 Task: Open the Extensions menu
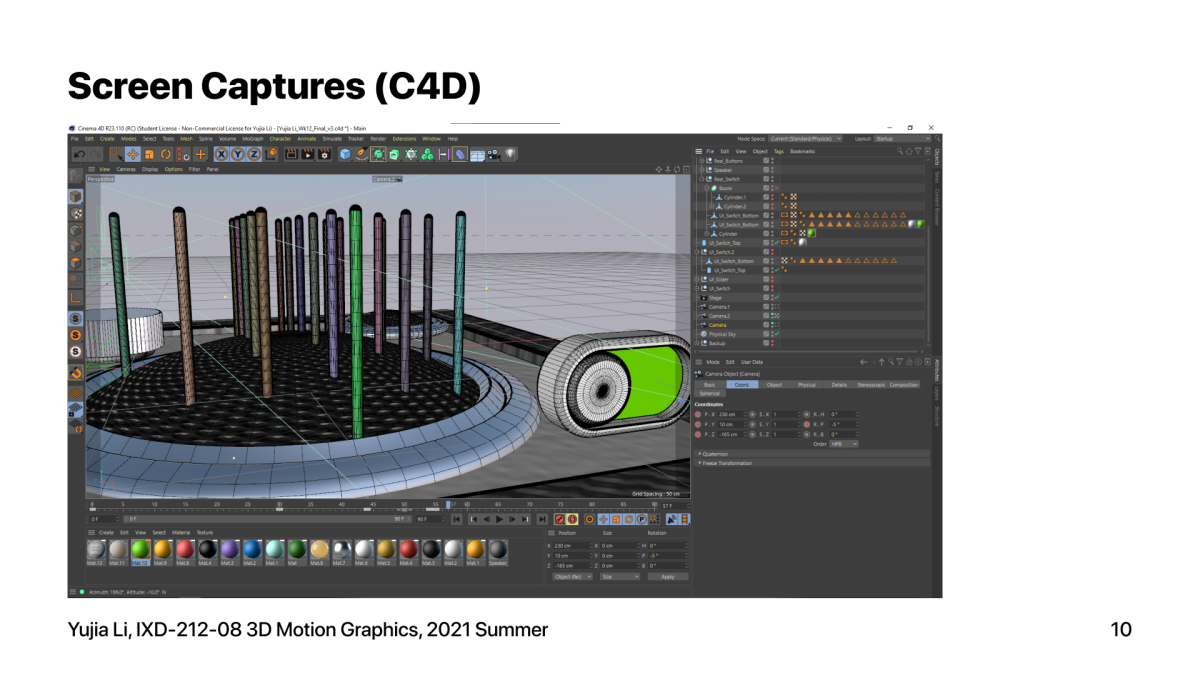404,139
